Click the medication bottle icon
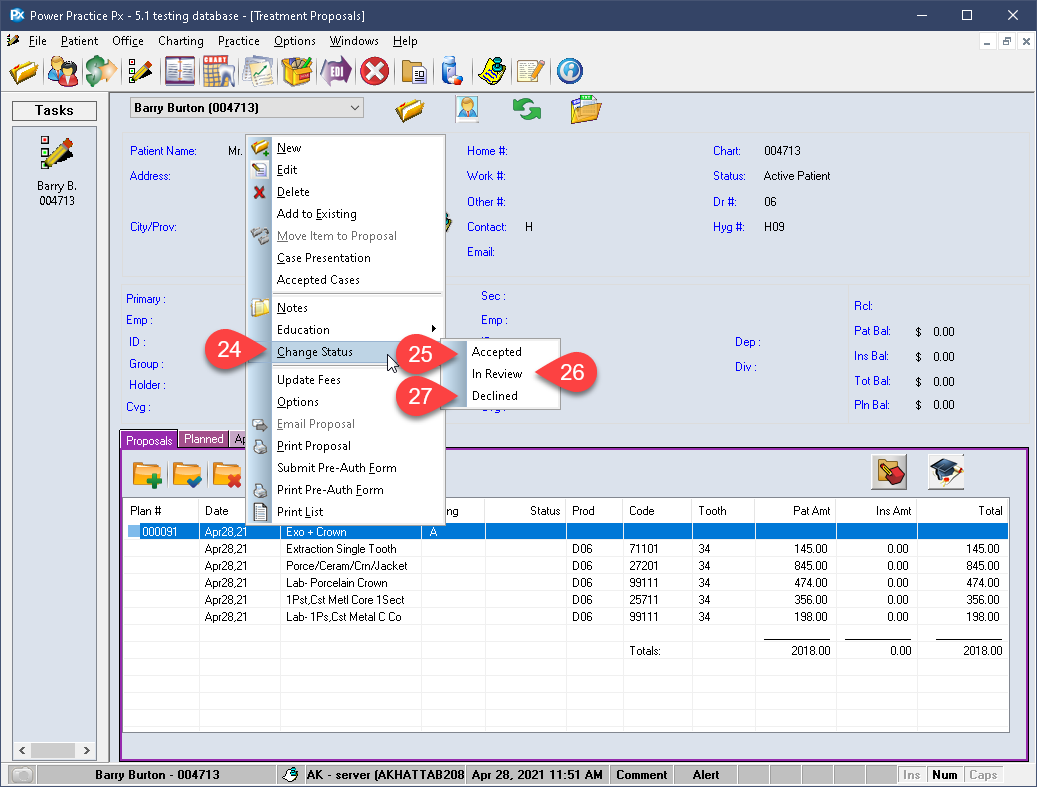The image size is (1037, 787). (452, 71)
